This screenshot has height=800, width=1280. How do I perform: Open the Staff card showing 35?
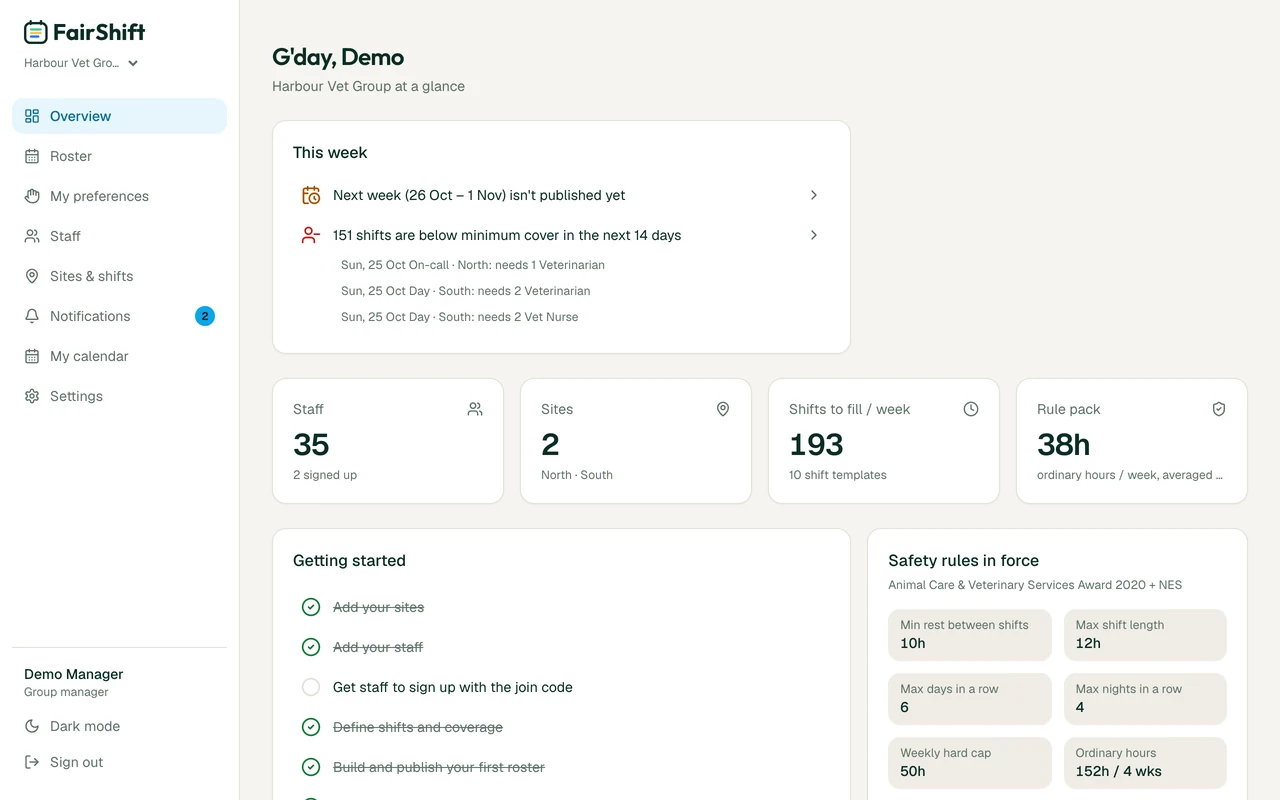[388, 441]
